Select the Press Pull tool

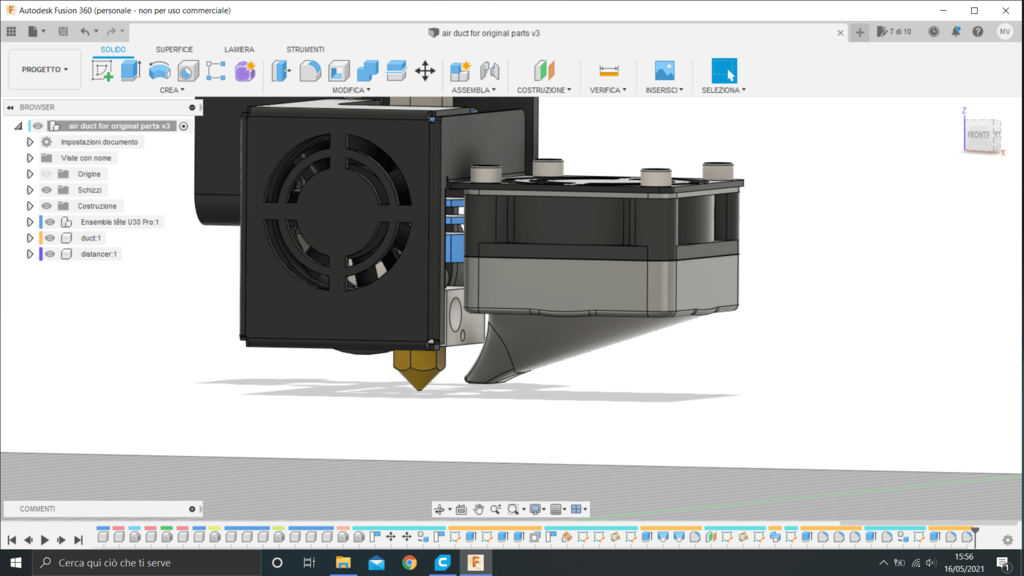tap(281, 71)
